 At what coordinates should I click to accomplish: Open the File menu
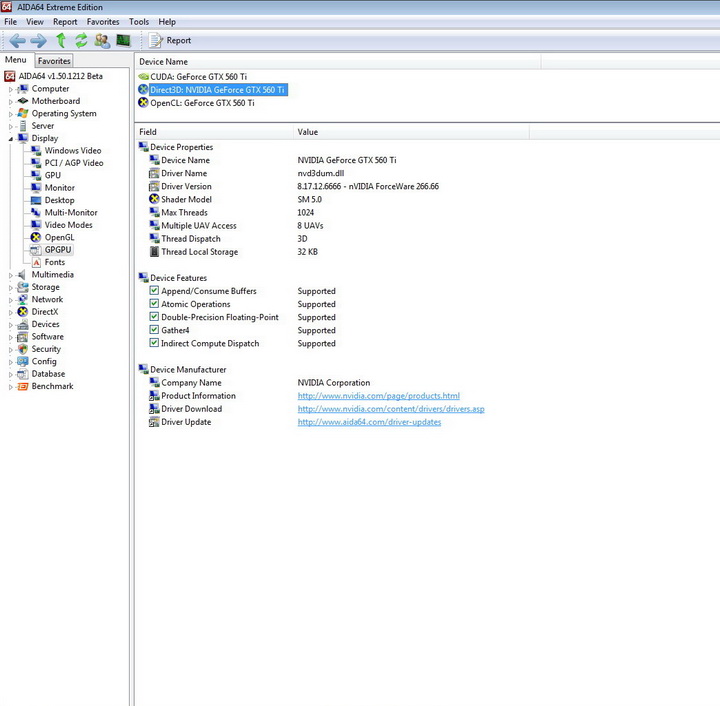coord(10,22)
